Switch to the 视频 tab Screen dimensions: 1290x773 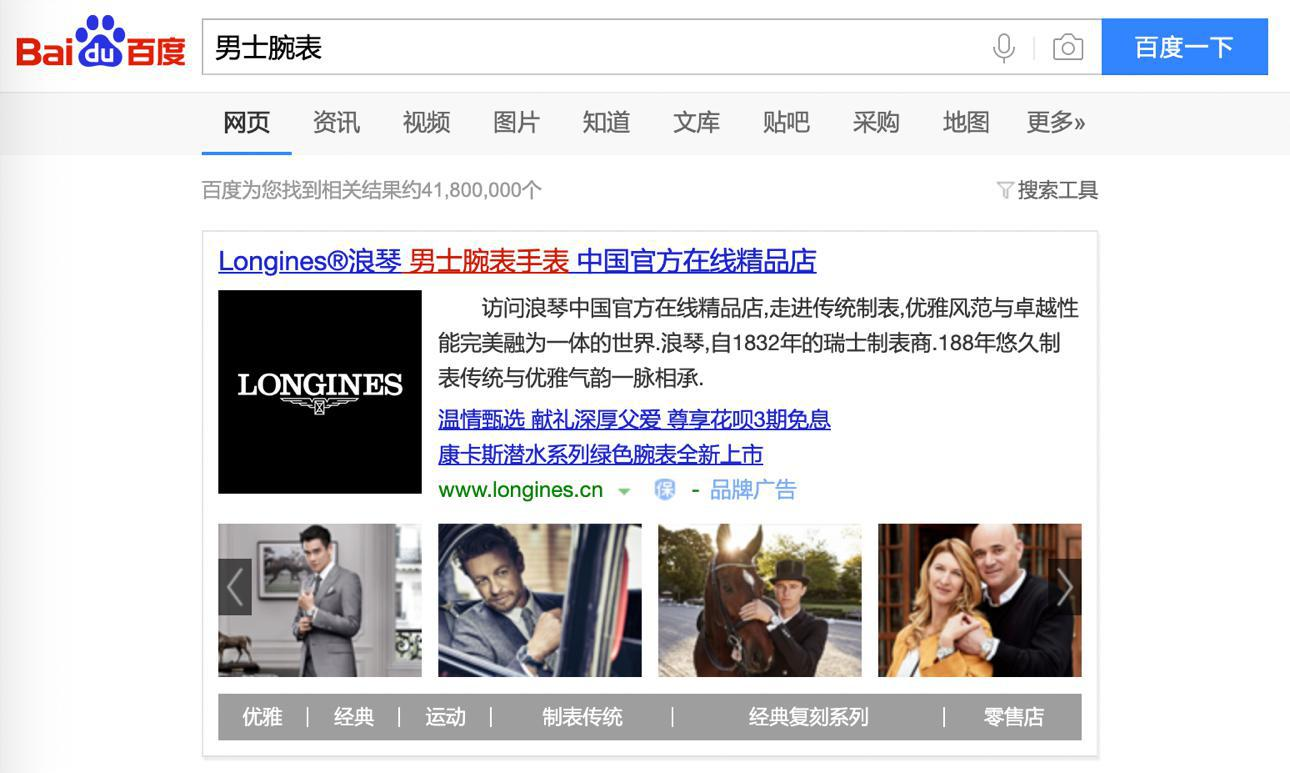426,123
